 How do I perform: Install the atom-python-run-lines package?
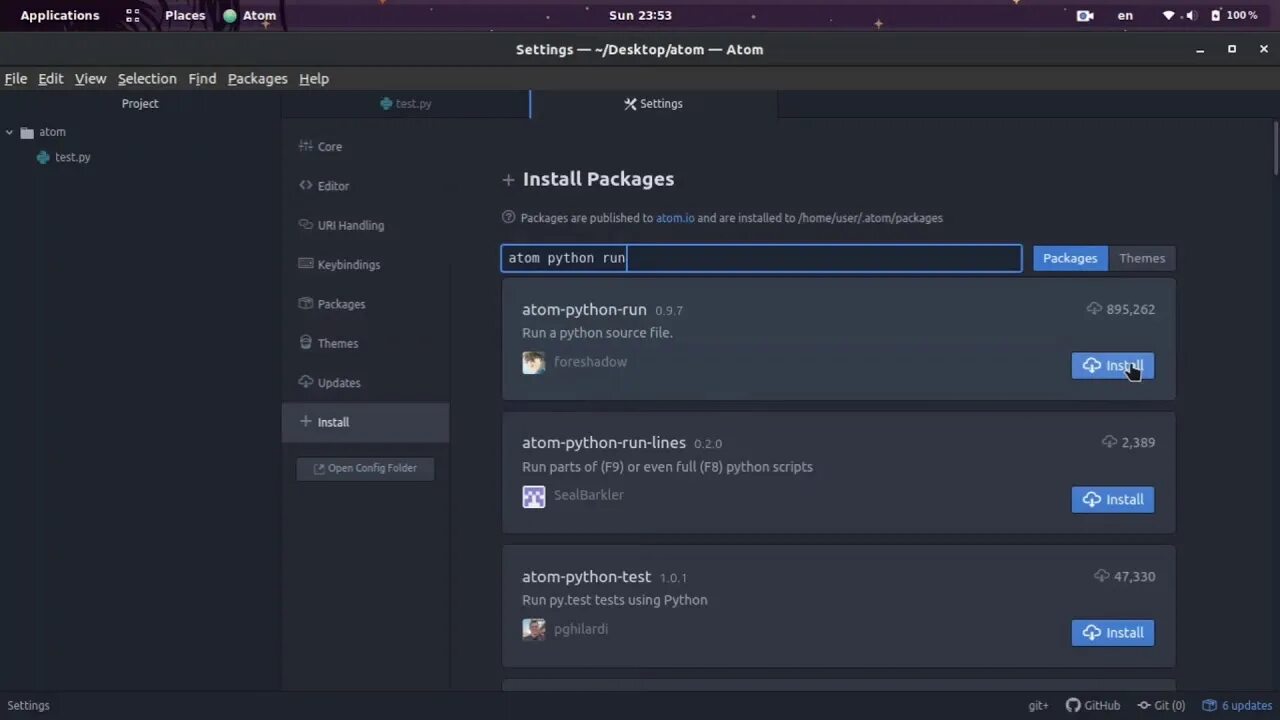(1113, 499)
